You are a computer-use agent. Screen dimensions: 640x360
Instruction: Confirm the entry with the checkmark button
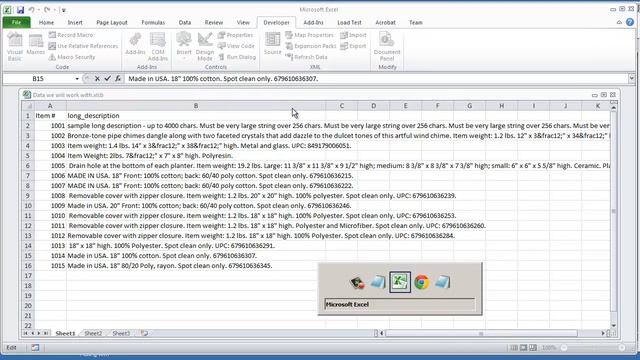(107, 78)
